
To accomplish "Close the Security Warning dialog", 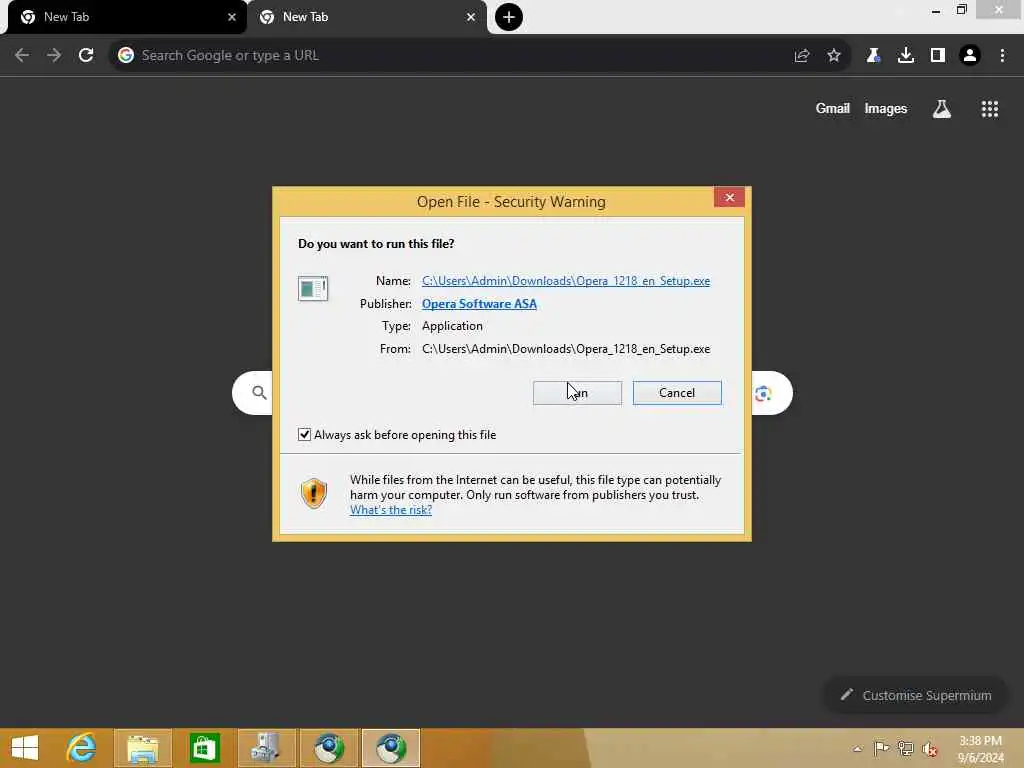I will point(729,197).
